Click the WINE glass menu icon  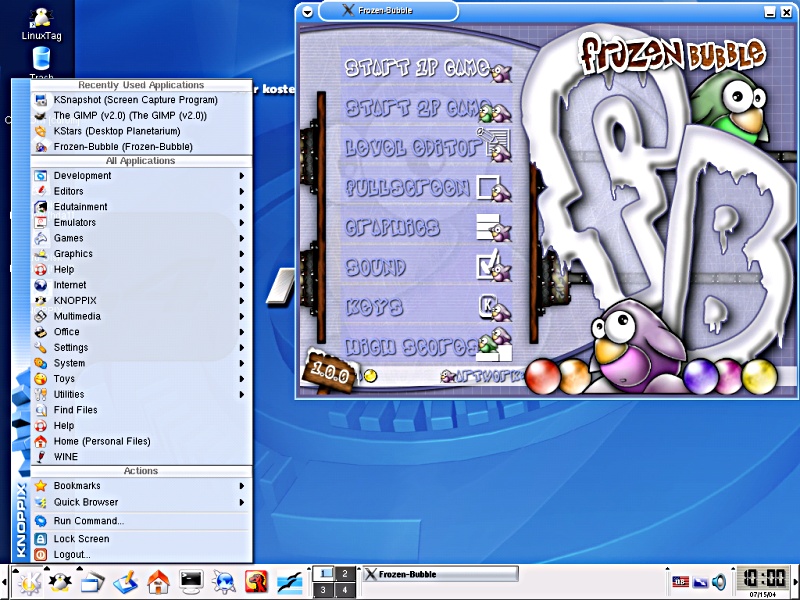[41, 457]
